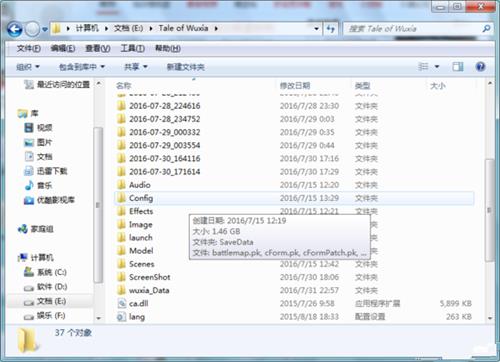
Task: Select 库 in the navigation pane
Action: 28,114
